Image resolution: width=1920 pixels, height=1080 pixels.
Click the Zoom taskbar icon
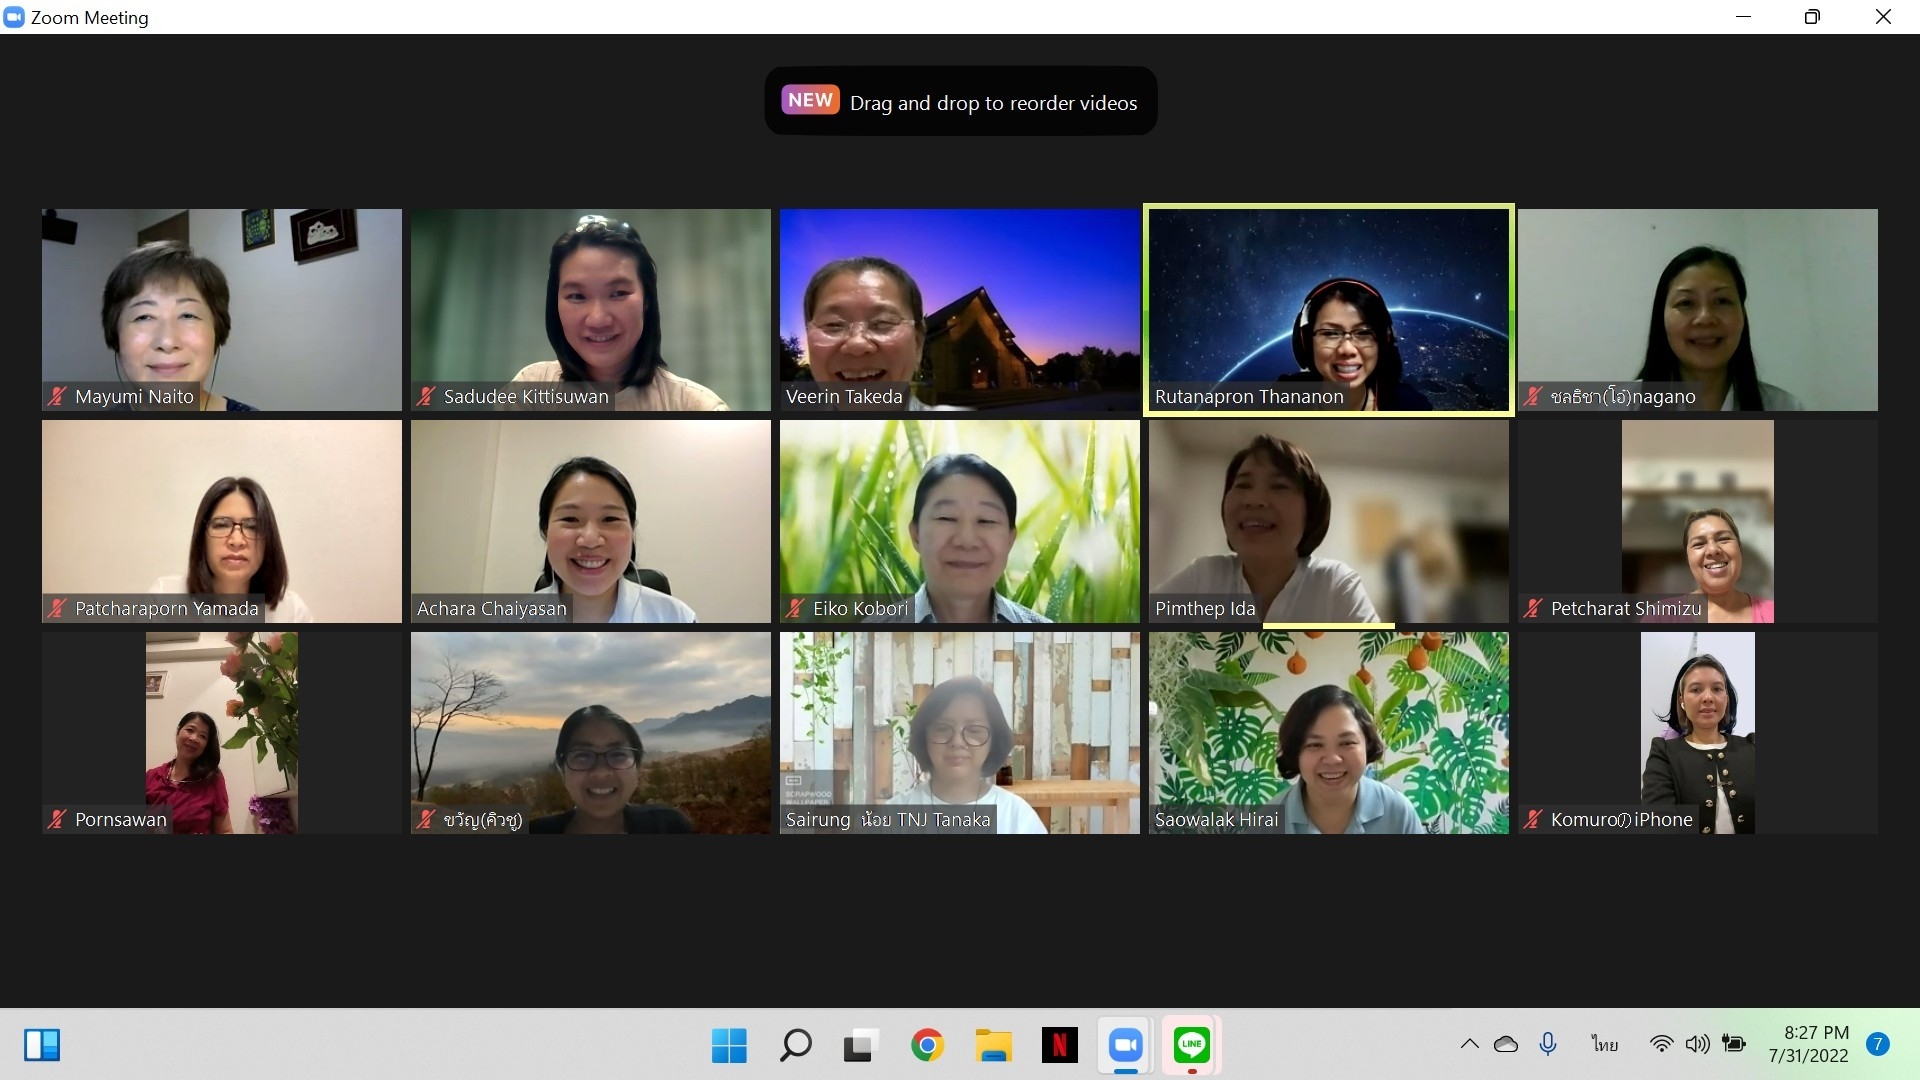point(1125,1046)
